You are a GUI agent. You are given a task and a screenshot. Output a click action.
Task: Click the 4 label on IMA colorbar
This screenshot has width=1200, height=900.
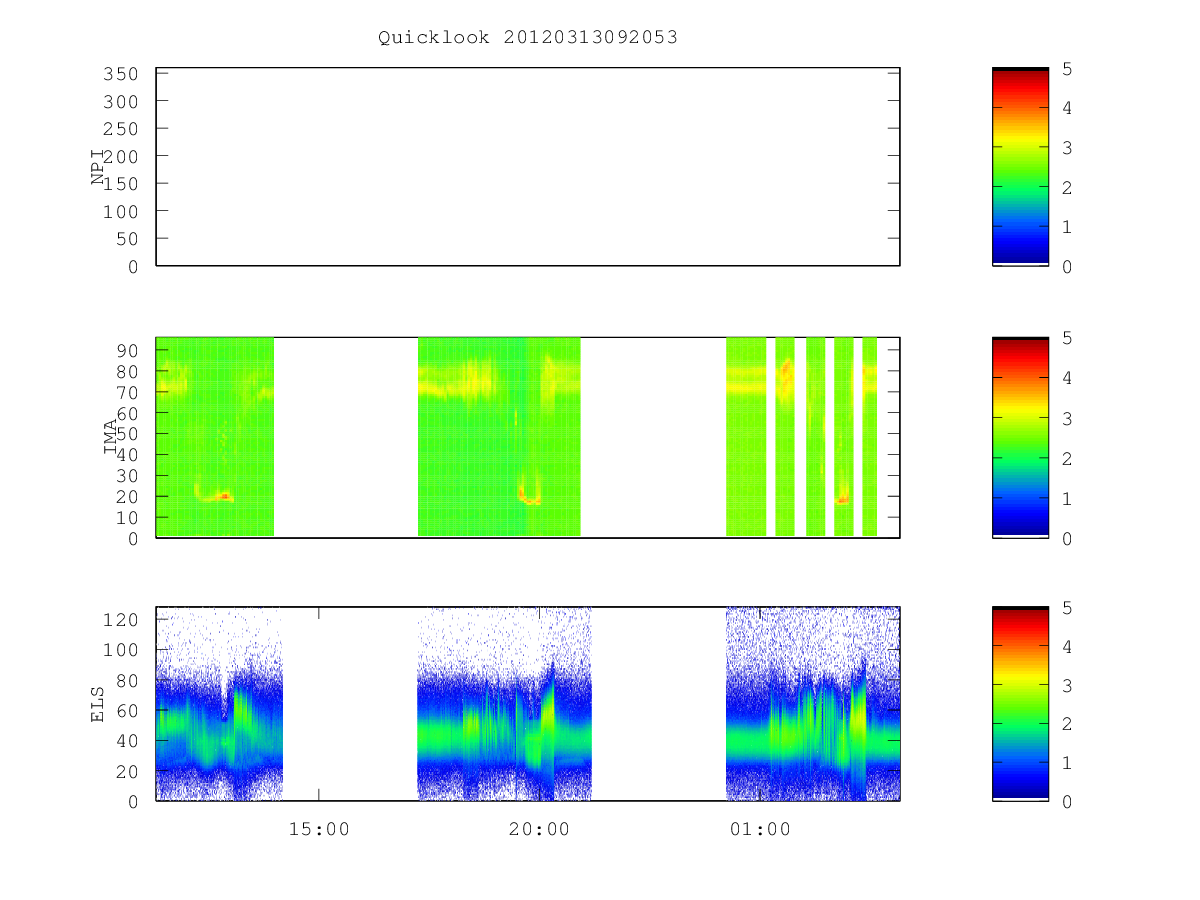[1067, 378]
